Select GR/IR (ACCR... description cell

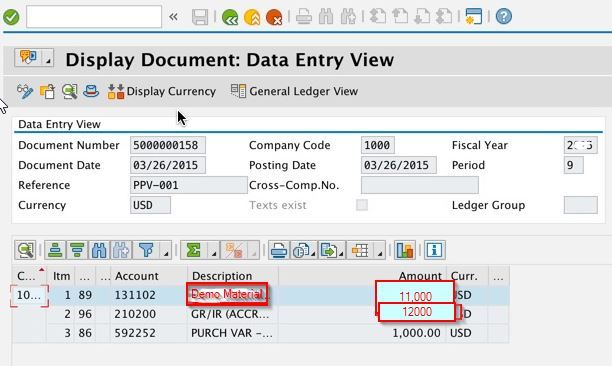pyautogui.click(x=233, y=314)
